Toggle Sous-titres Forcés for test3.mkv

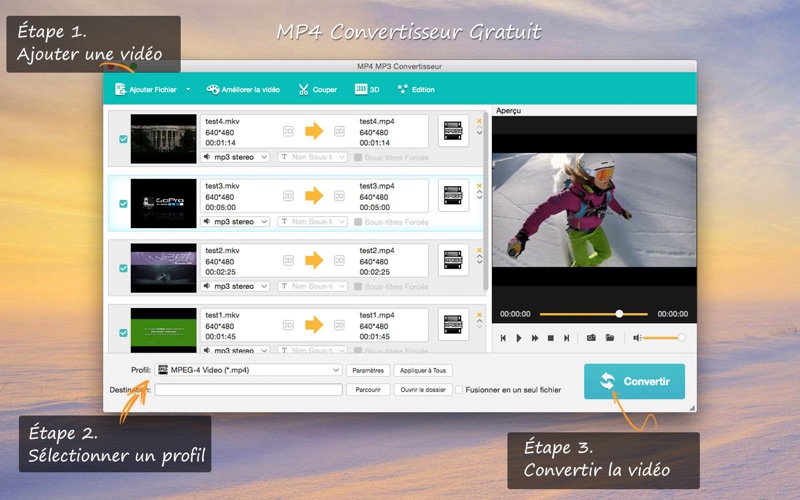pos(358,222)
